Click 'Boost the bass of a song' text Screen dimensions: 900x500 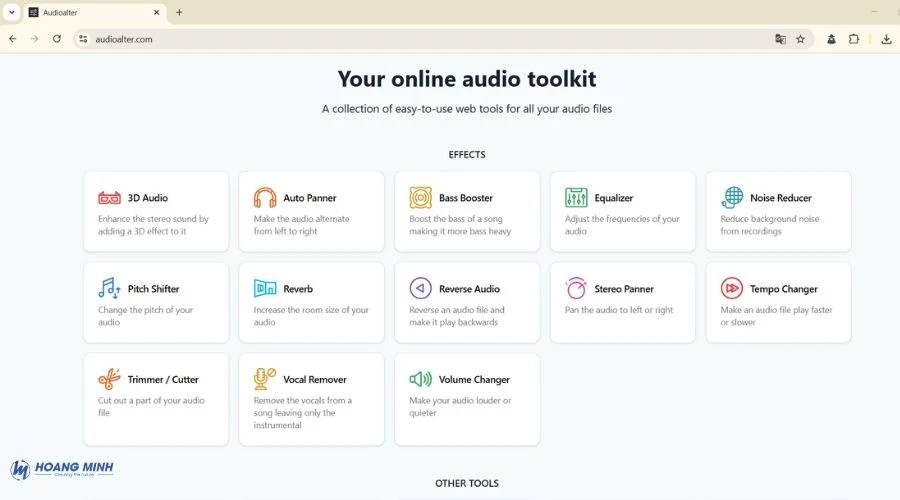pos(456,219)
